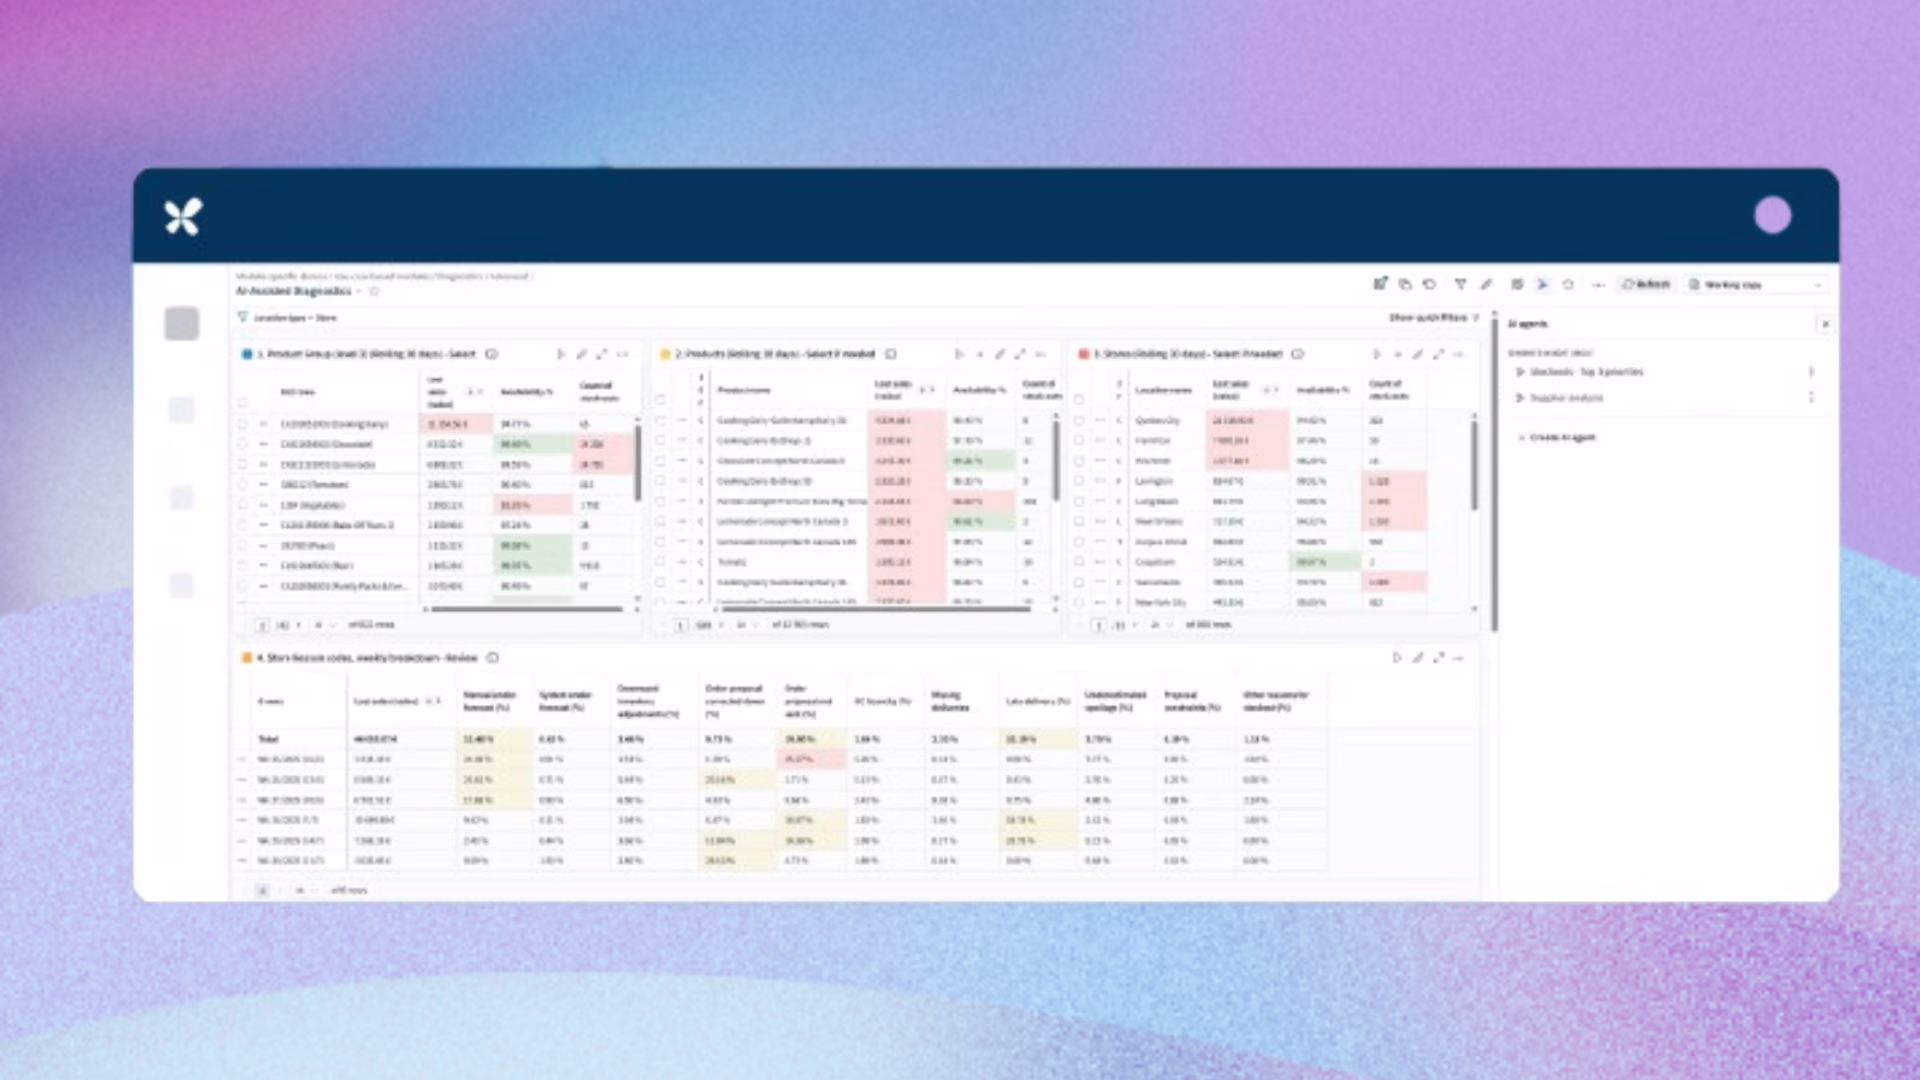Run the Stockouts - Top 3 priorities agent
1920x1080 pixels.
1521,372
